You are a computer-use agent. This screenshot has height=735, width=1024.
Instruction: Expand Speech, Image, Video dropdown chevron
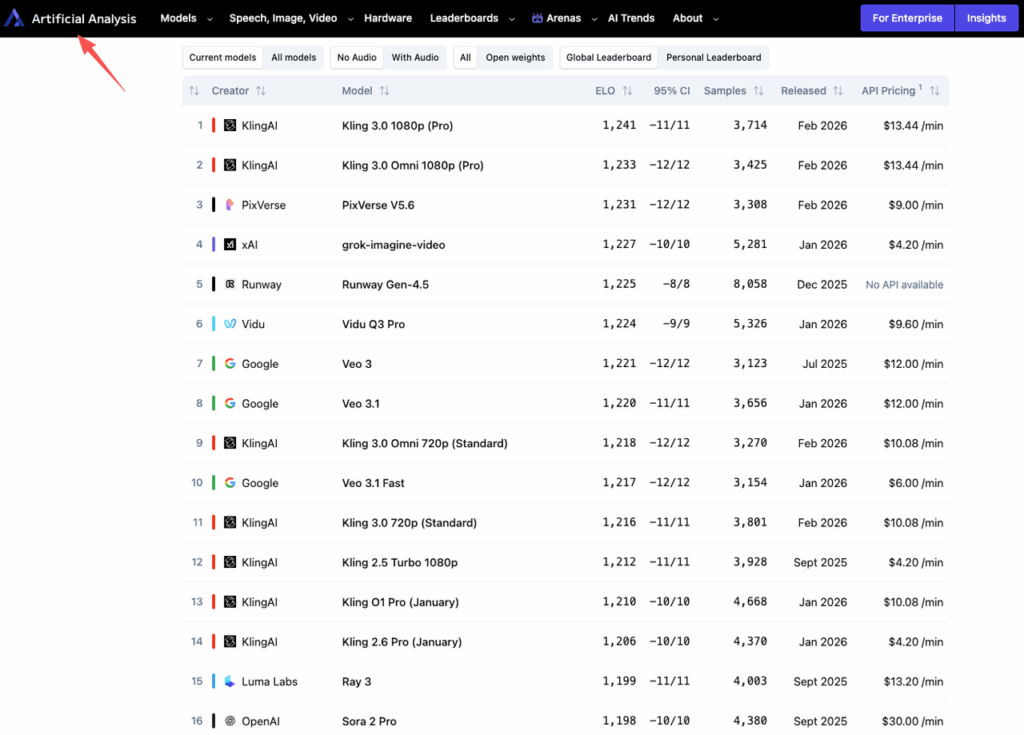click(x=351, y=19)
